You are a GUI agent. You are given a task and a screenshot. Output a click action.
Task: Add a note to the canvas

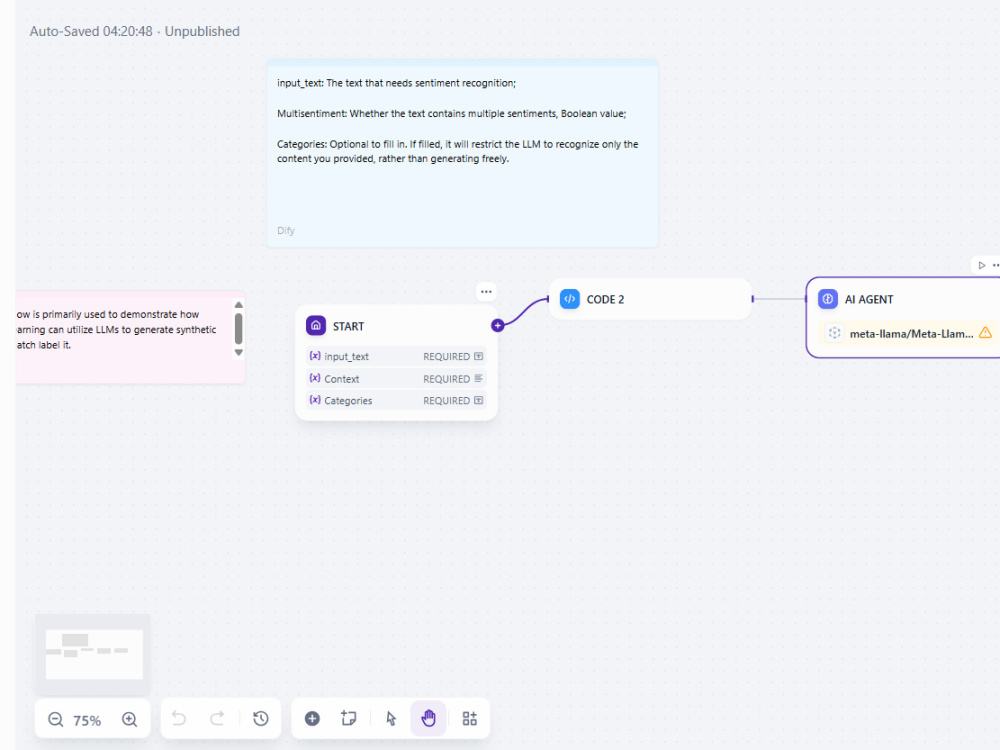[x=348, y=719]
